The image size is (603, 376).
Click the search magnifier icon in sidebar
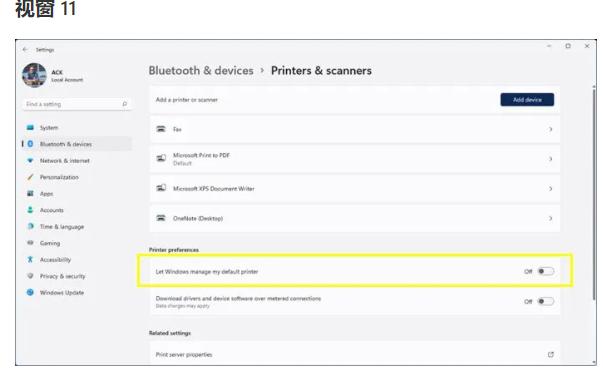[125, 104]
